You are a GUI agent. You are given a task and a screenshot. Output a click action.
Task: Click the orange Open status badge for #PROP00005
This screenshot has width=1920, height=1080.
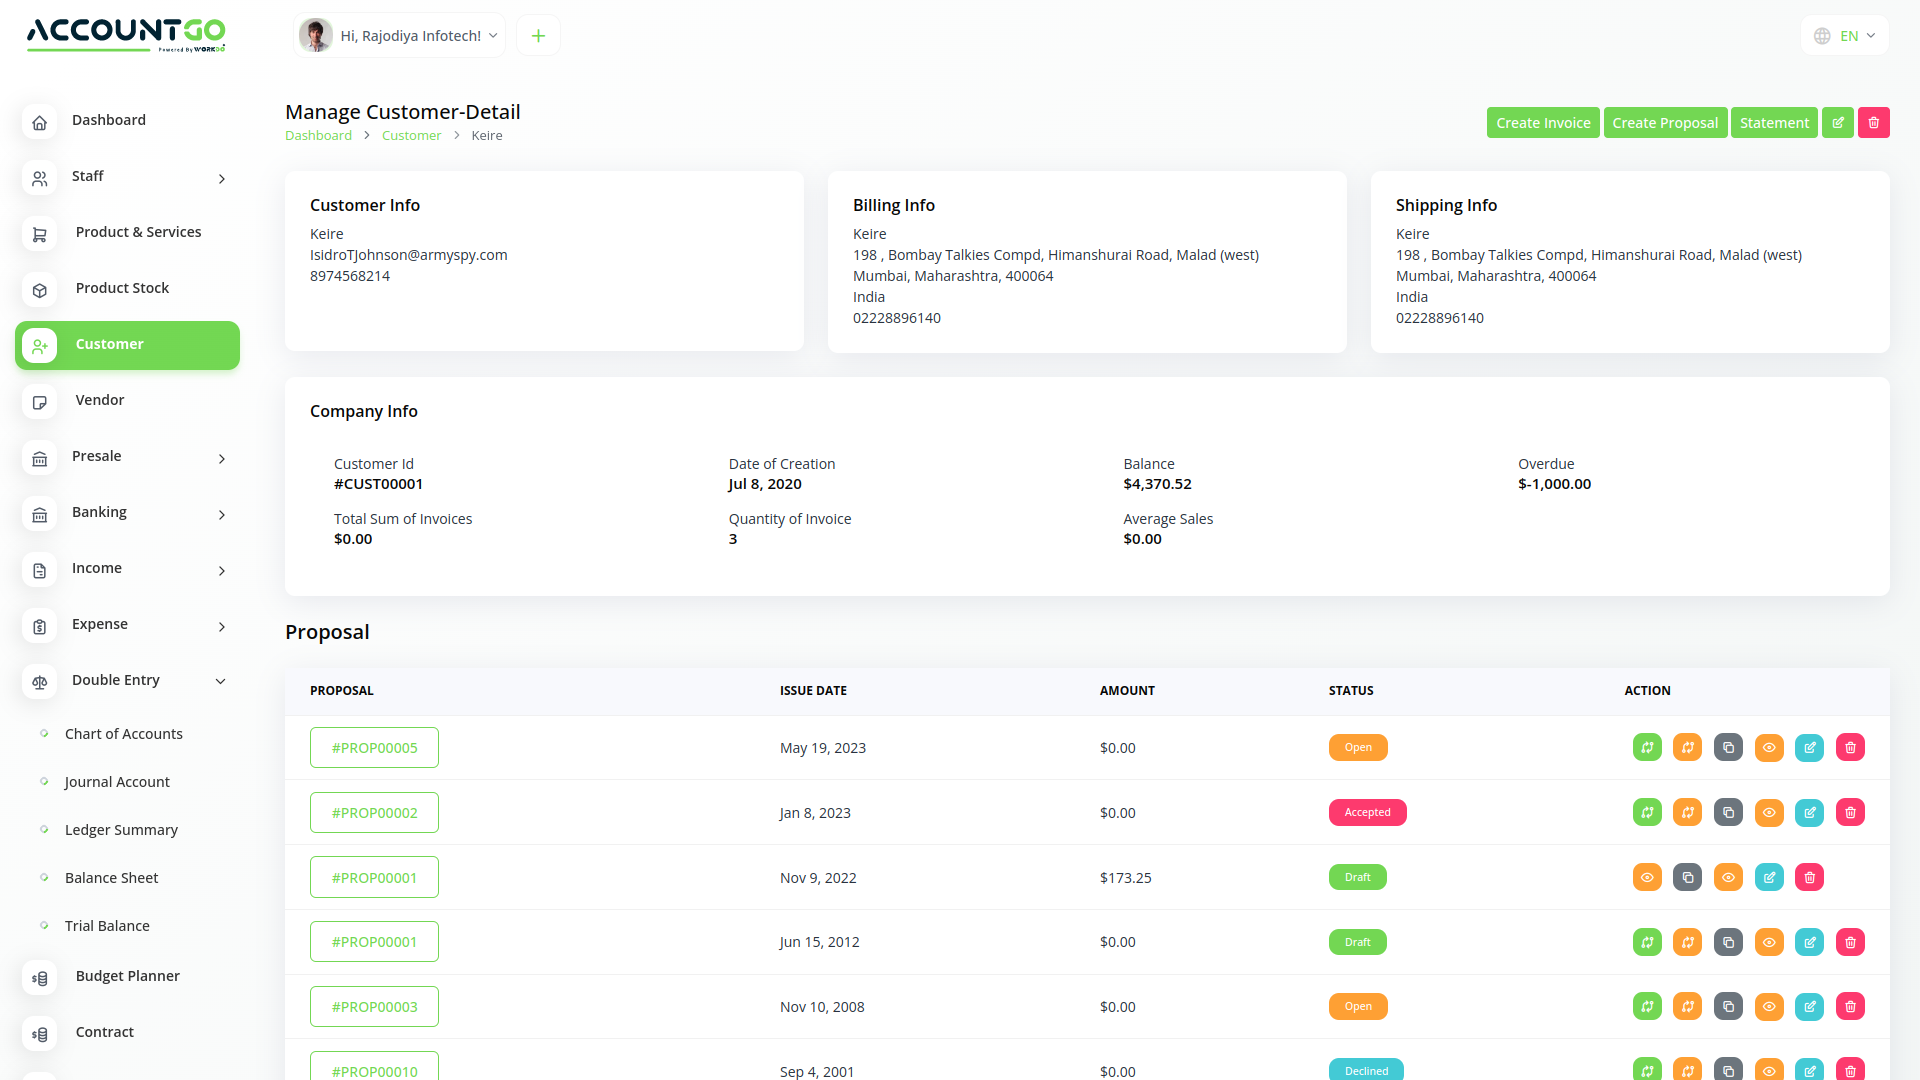[x=1357, y=748]
